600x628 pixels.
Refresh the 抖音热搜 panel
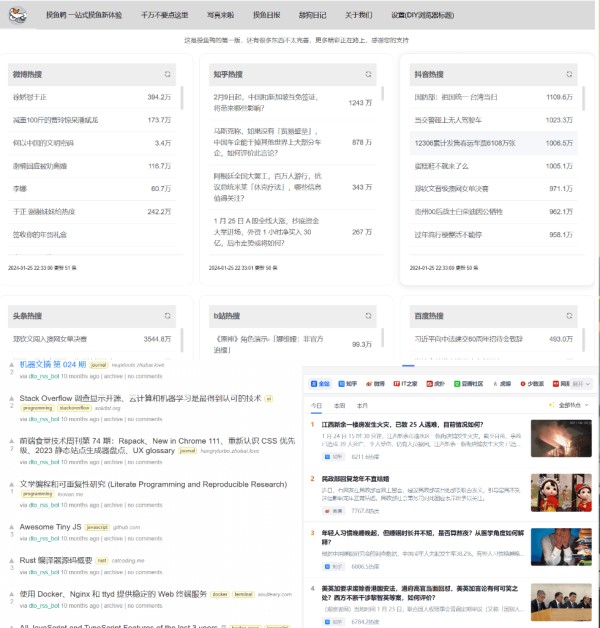569,74
